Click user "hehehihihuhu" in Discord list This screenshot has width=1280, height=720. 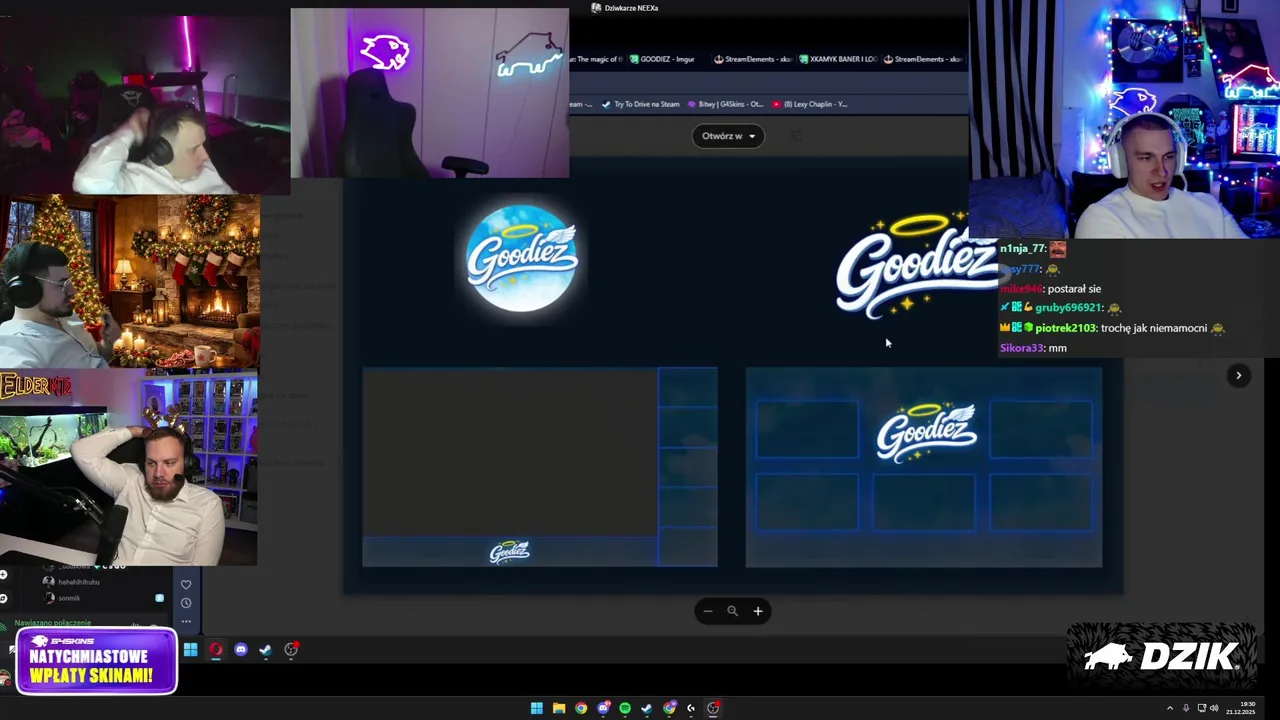[79, 582]
